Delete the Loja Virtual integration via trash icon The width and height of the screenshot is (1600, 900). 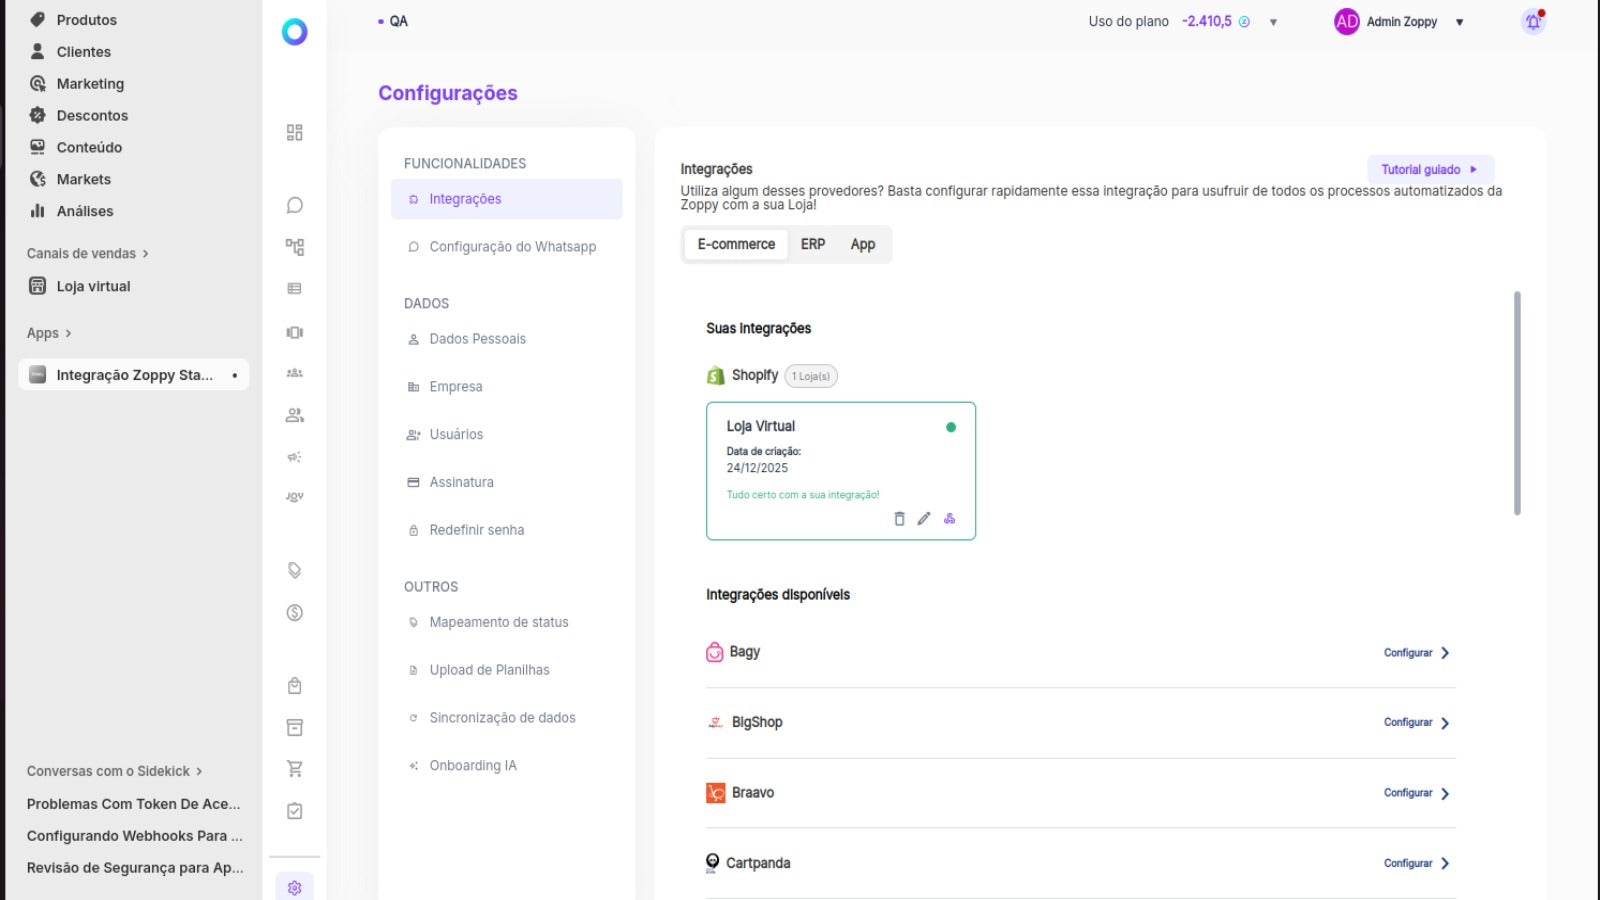tap(899, 519)
